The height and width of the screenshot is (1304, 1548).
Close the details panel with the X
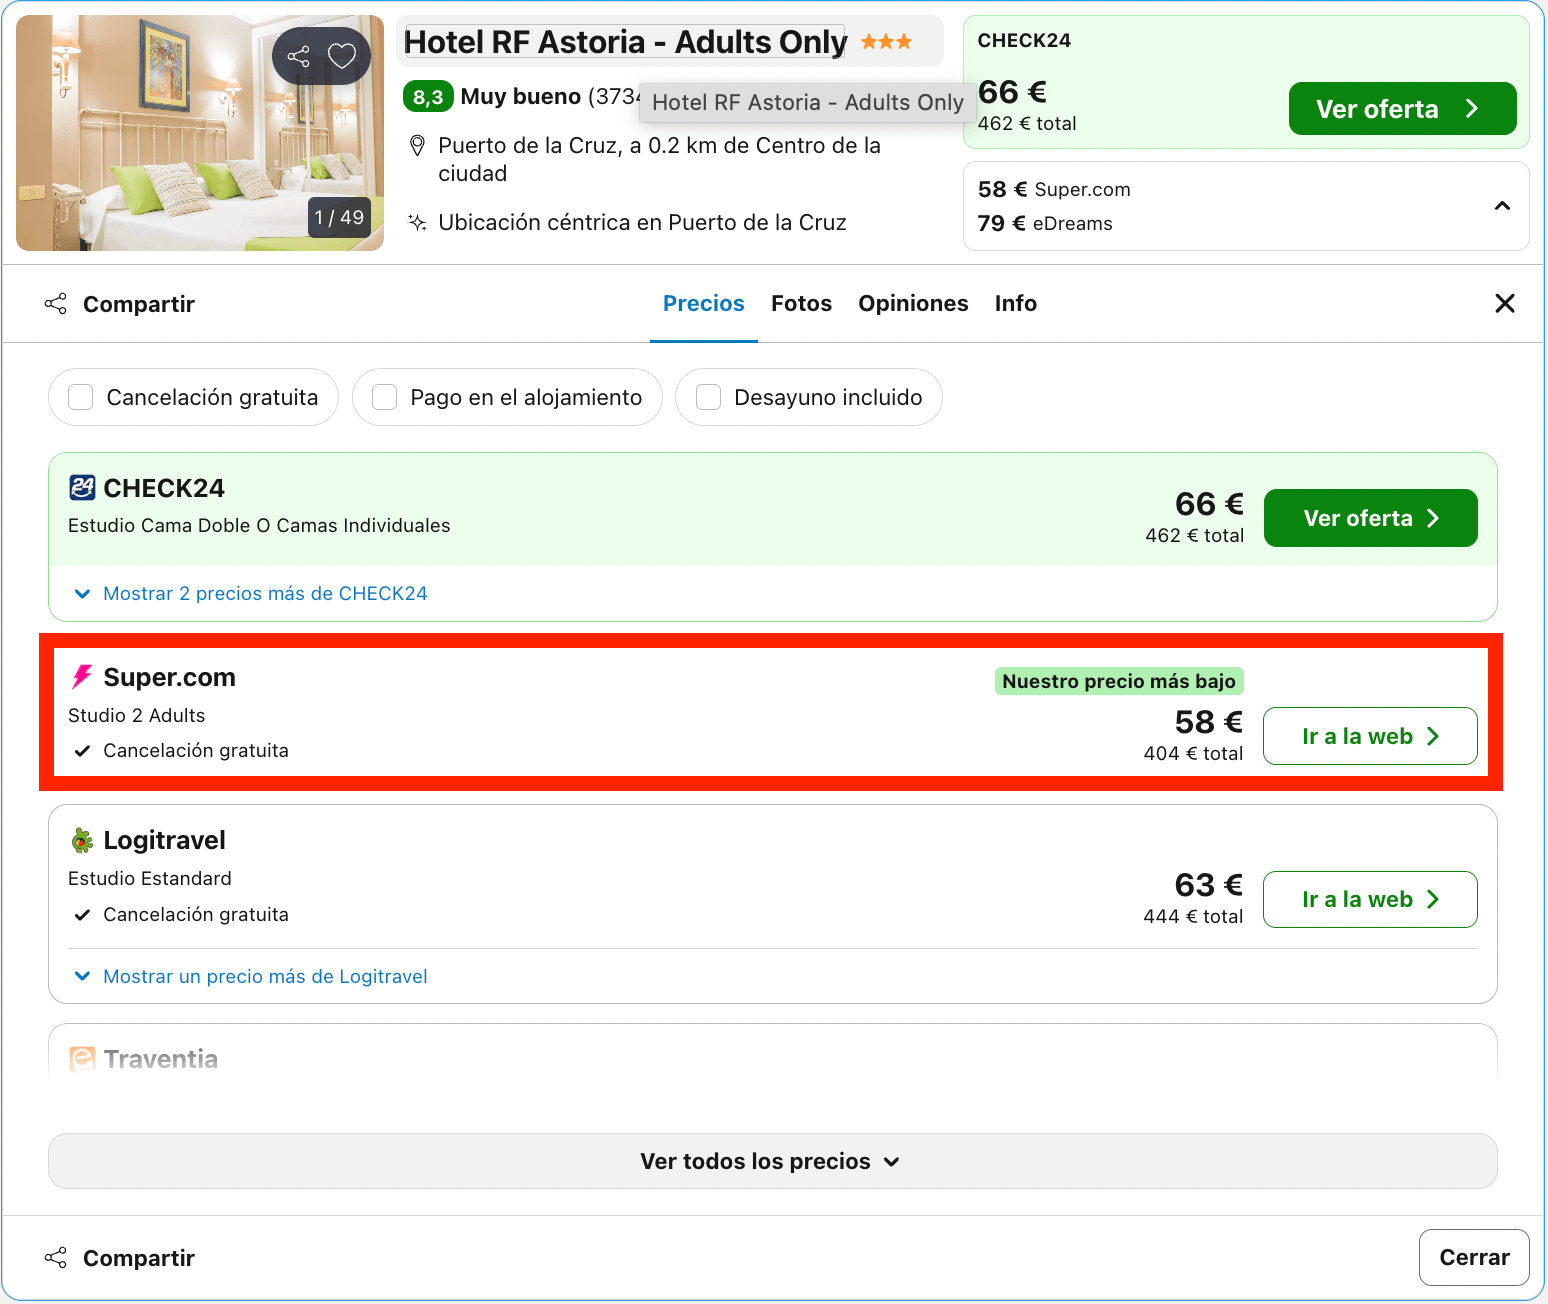(x=1505, y=303)
